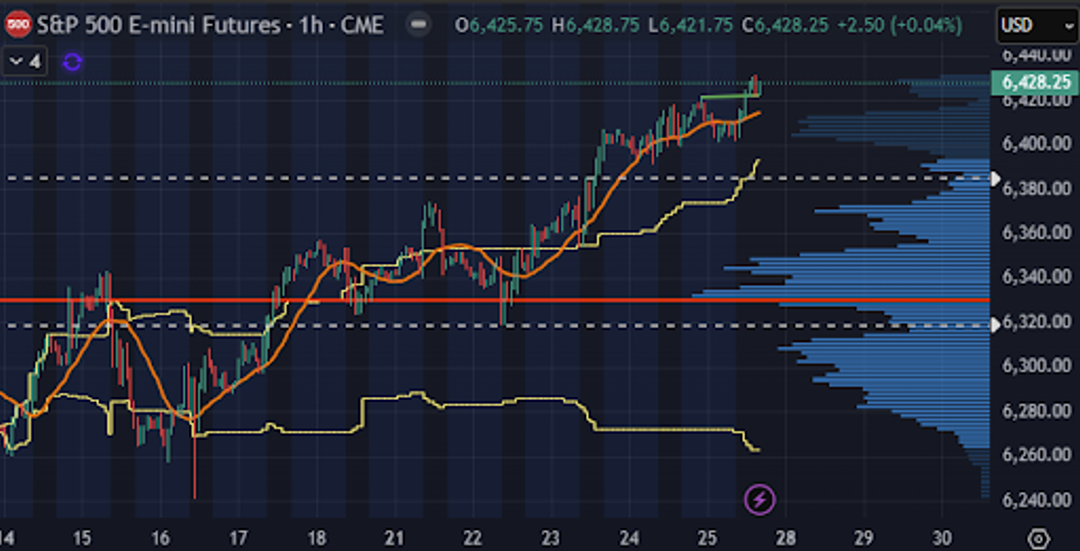1080x551 pixels.
Task: Click date axis label 15
Action: [x=81, y=538]
